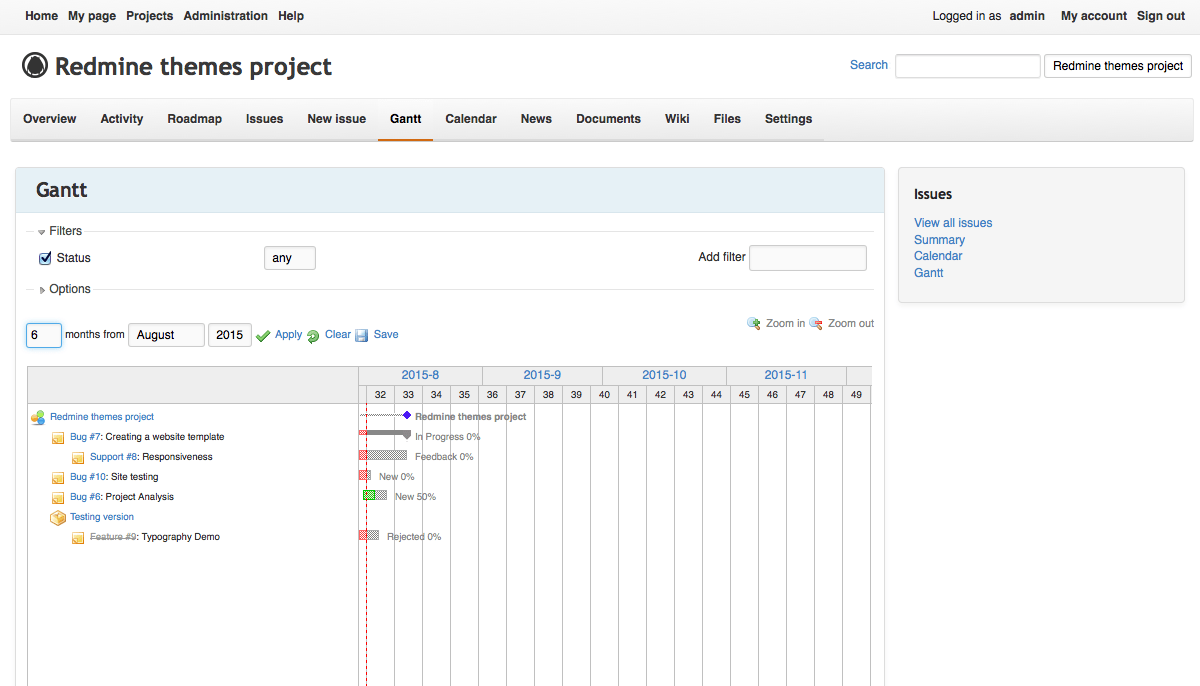Image resolution: width=1200 pixels, height=686 pixels.
Task: Select the Gantt tab
Action: pos(406,119)
